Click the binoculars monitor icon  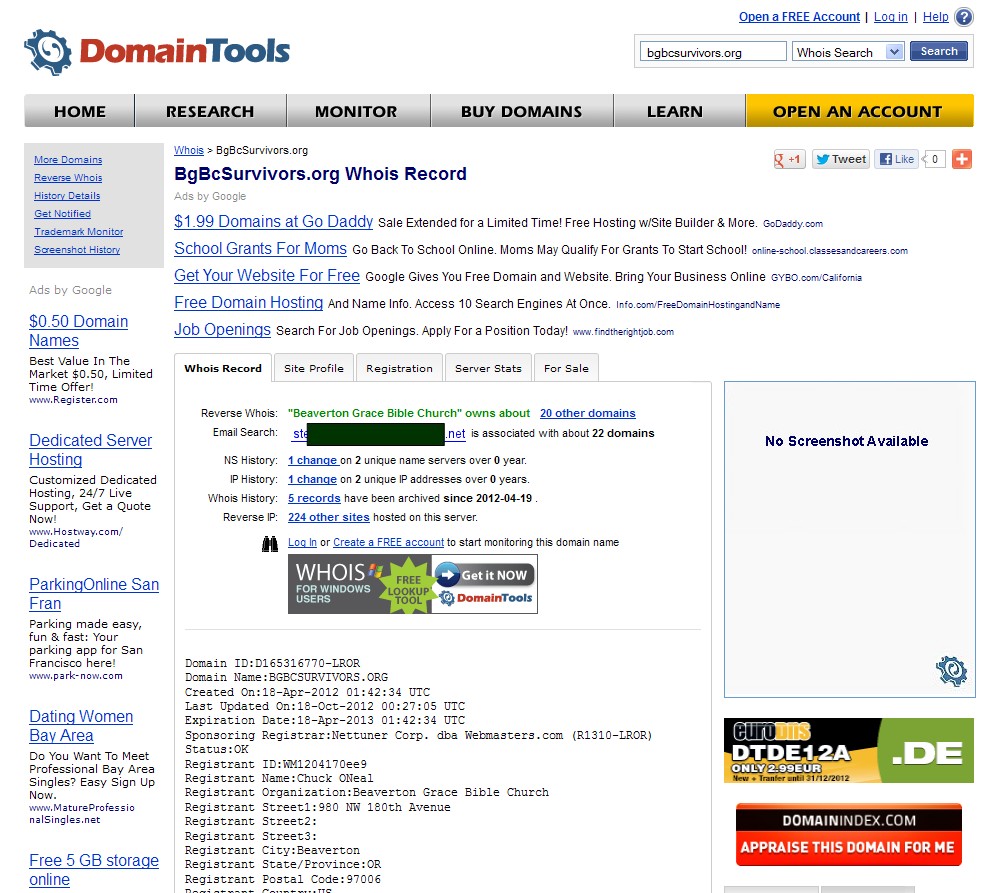(x=270, y=543)
